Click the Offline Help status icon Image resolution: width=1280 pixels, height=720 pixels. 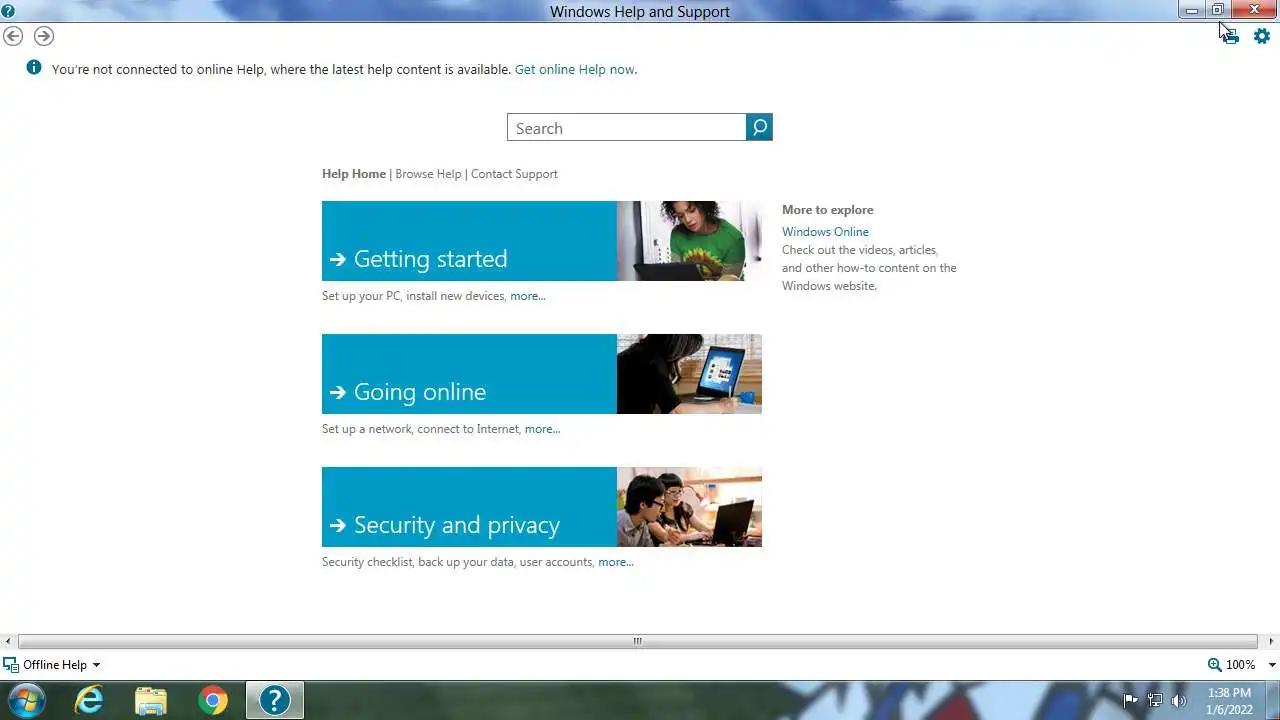click(x=11, y=665)
